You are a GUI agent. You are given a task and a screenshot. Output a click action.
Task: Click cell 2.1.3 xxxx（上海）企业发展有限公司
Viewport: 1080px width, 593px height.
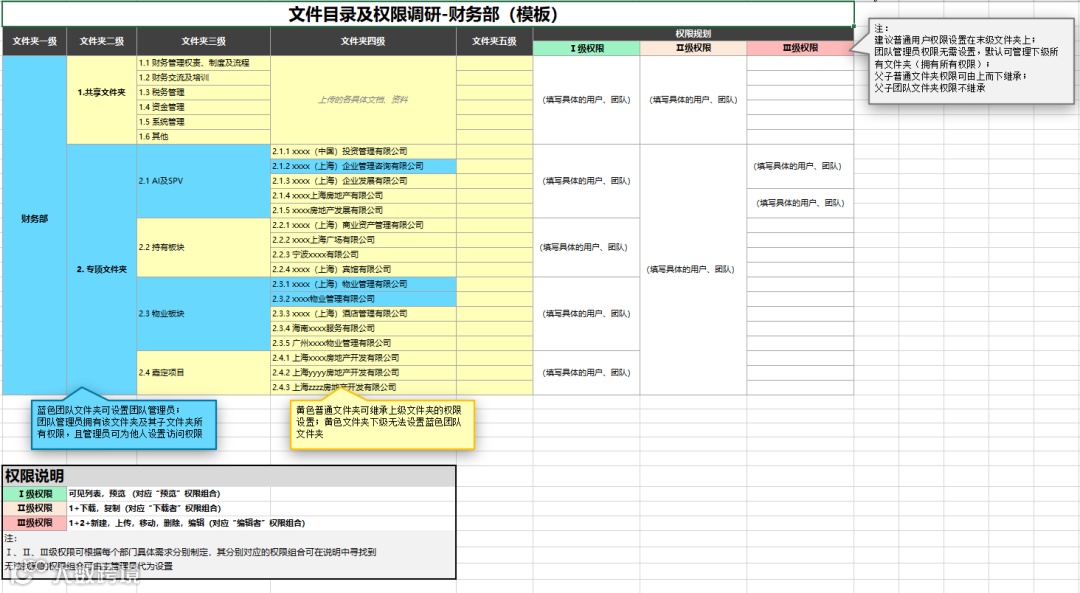point(363,181)
